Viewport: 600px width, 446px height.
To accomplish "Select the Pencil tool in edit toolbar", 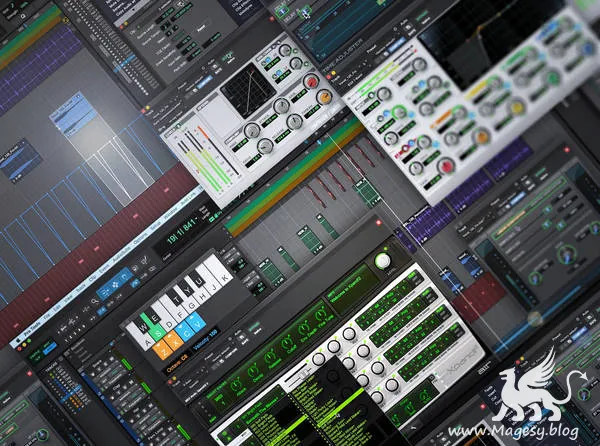I will (145, 261).
